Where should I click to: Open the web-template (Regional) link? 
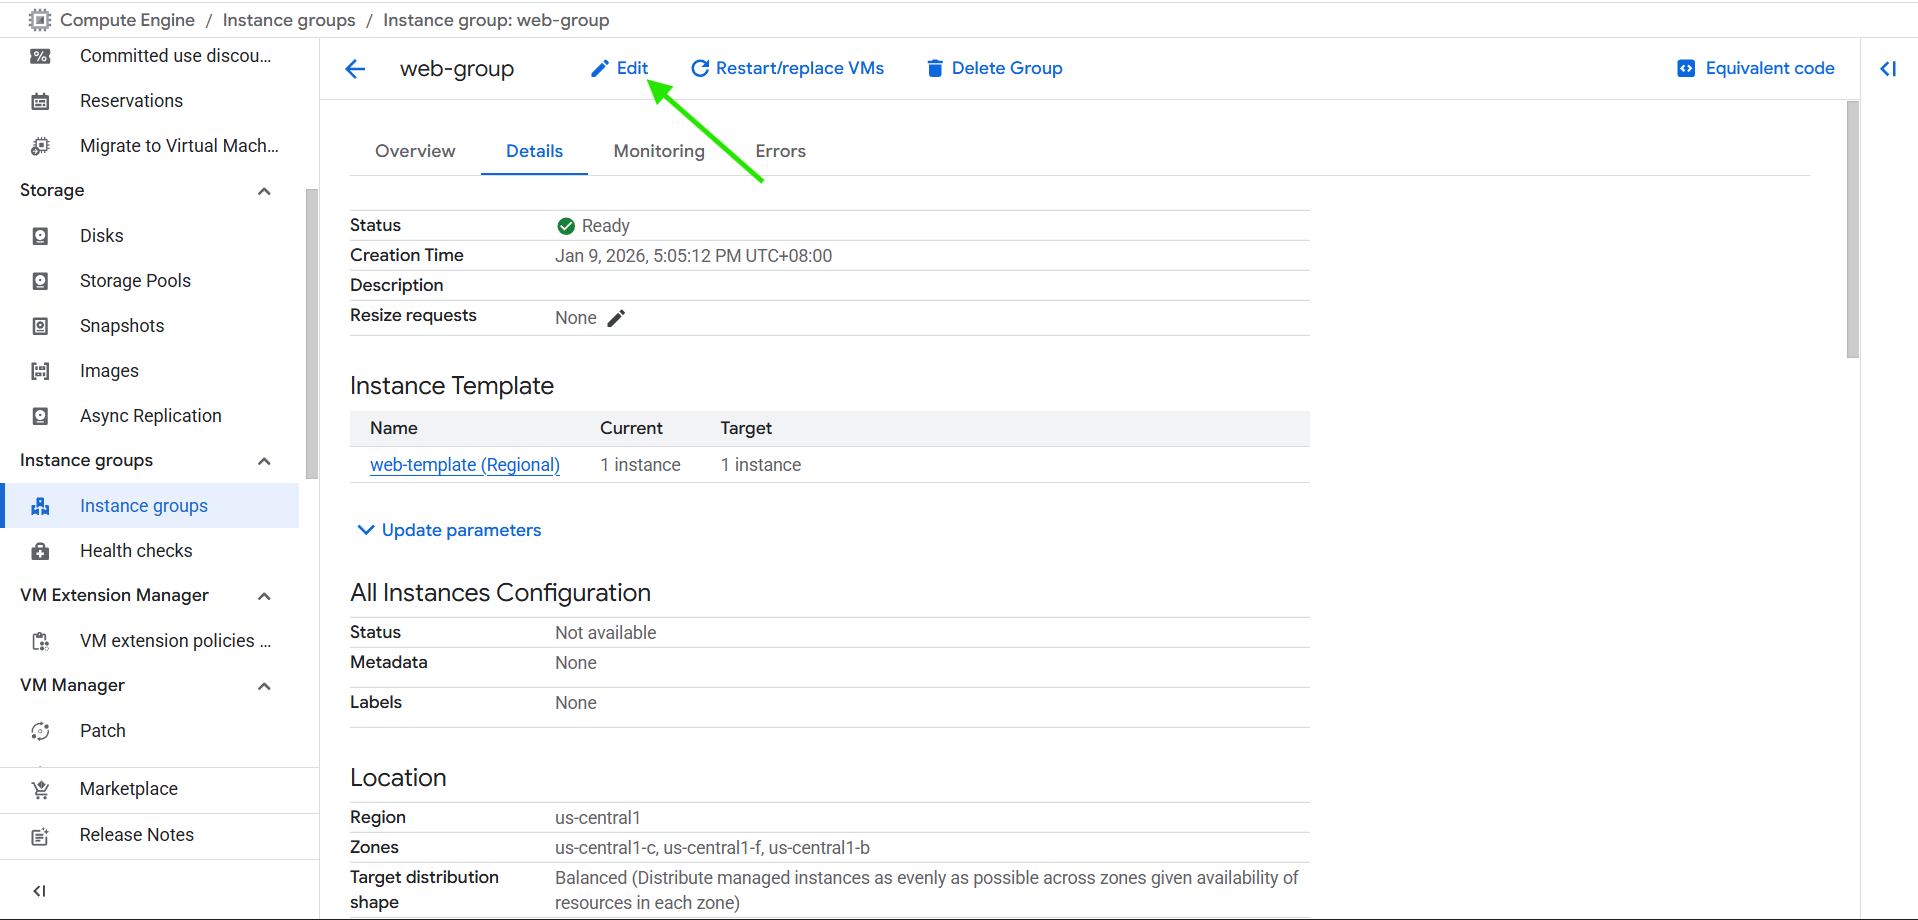point(464,465)
